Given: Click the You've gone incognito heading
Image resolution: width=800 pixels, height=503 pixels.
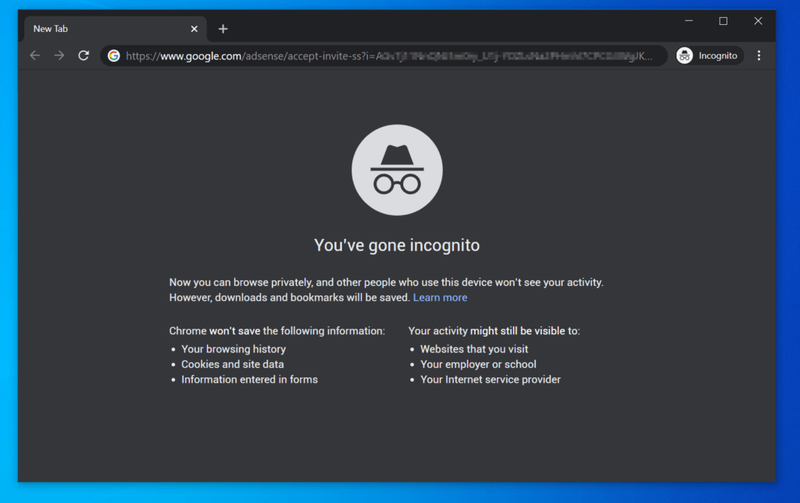Looking at the screenshot, I should pos(397,245).
